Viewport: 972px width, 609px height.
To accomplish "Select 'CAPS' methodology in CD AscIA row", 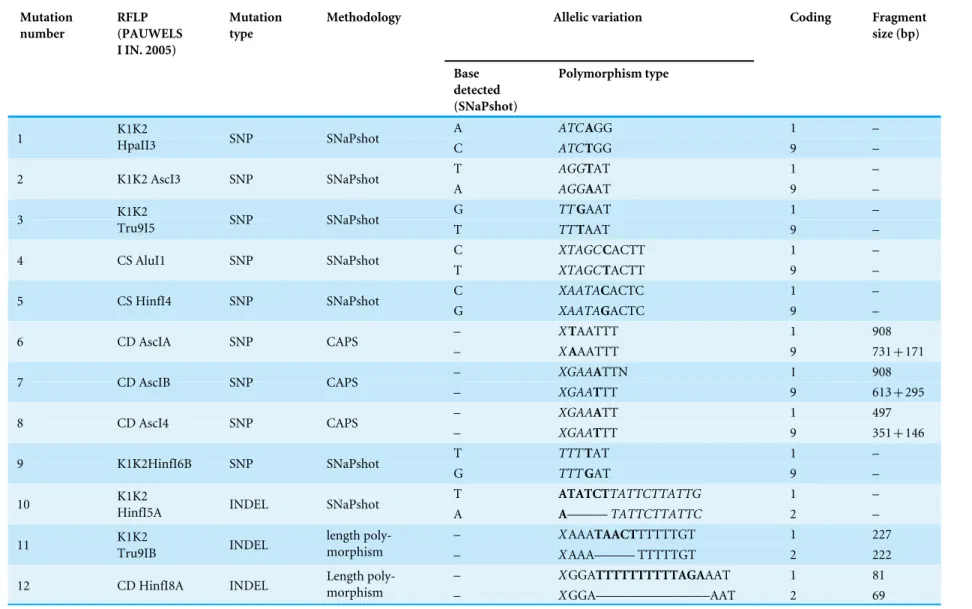I will point(342,342).
